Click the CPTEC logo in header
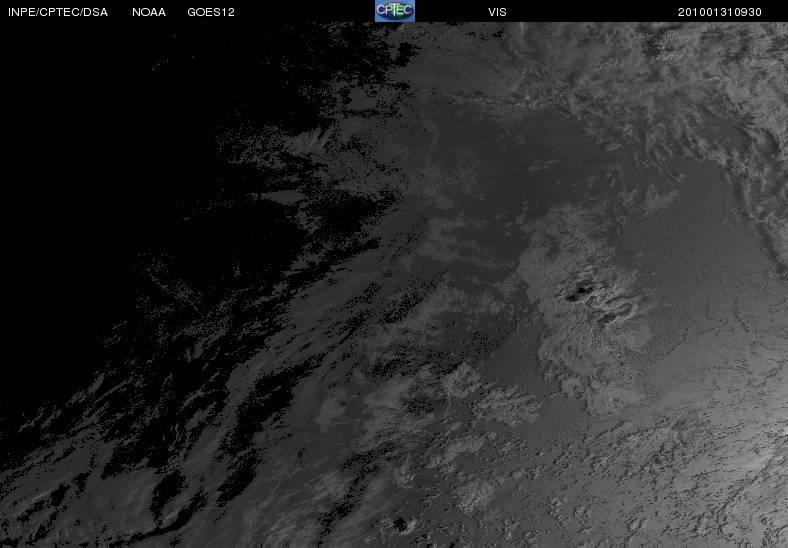Screen dimensions: 788x548 pos(395,11)
